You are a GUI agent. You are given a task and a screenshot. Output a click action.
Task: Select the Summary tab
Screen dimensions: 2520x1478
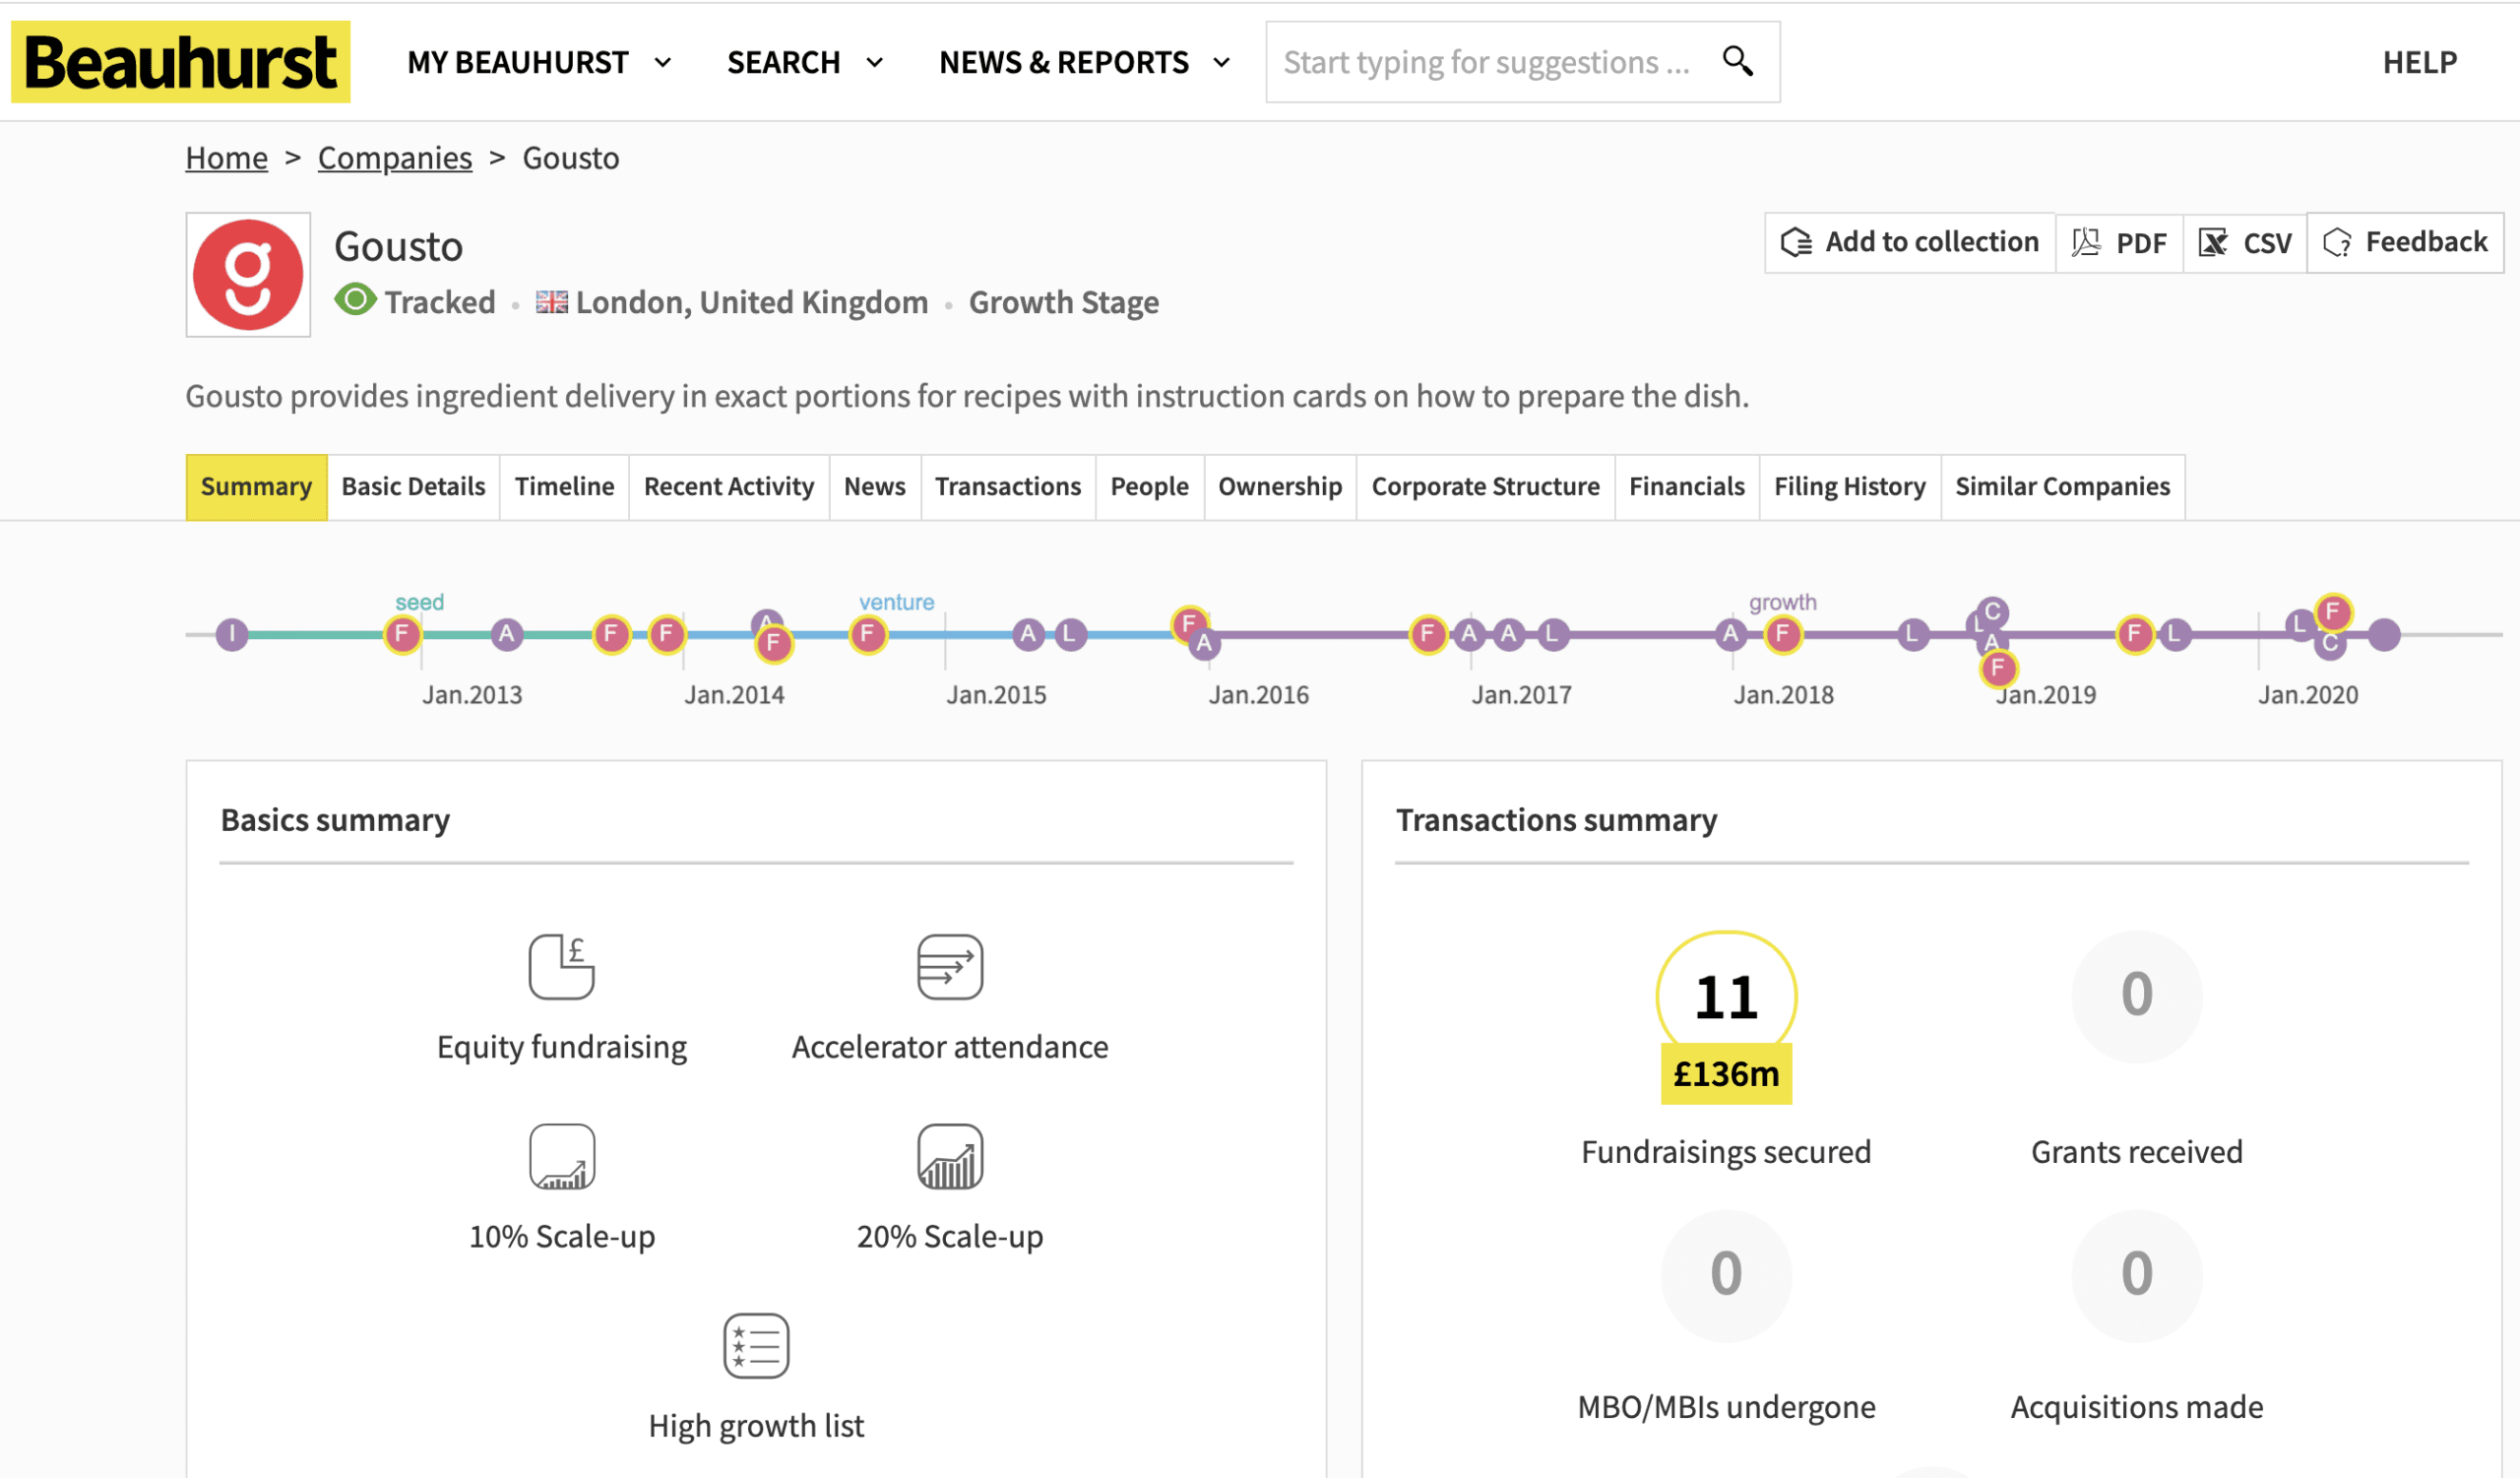tap(256, 487)
